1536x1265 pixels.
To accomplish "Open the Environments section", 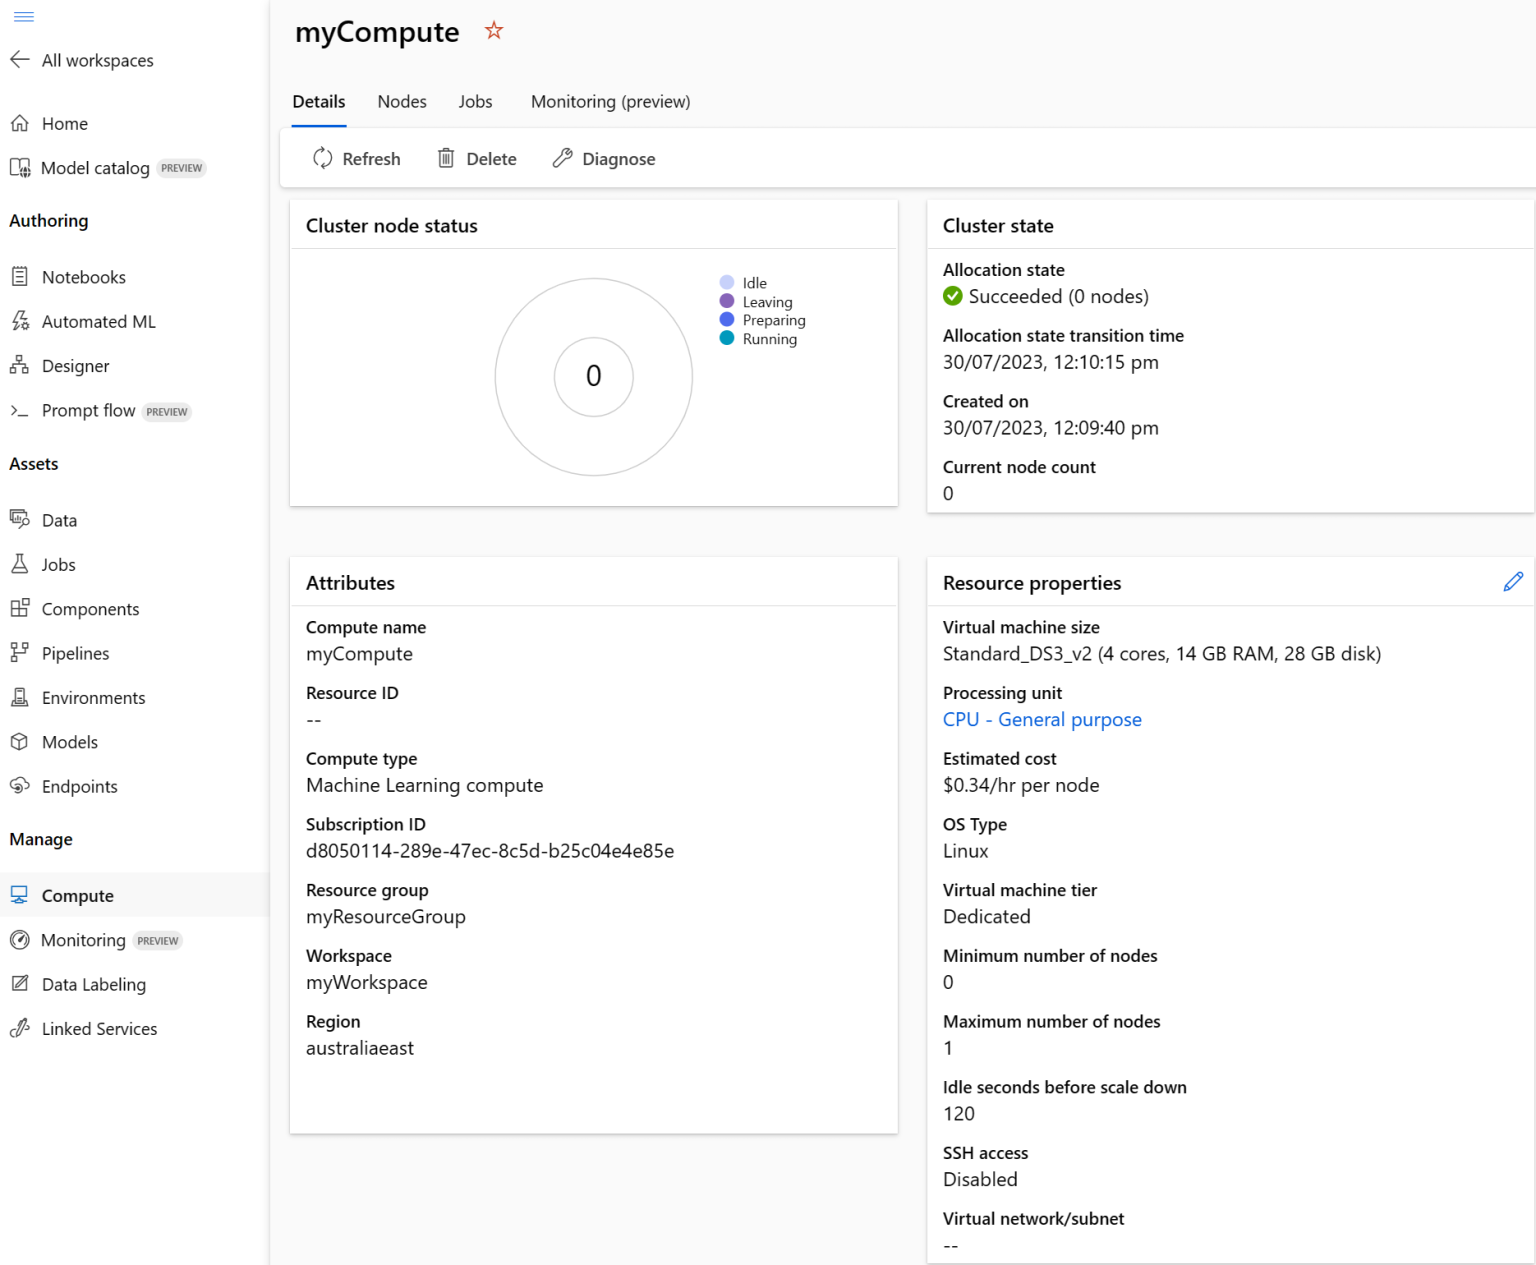I will point(93,697).
